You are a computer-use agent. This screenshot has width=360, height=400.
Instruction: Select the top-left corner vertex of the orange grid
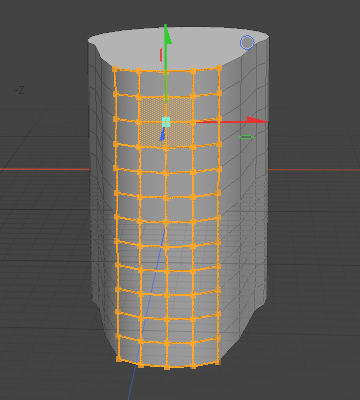[115, 69]
